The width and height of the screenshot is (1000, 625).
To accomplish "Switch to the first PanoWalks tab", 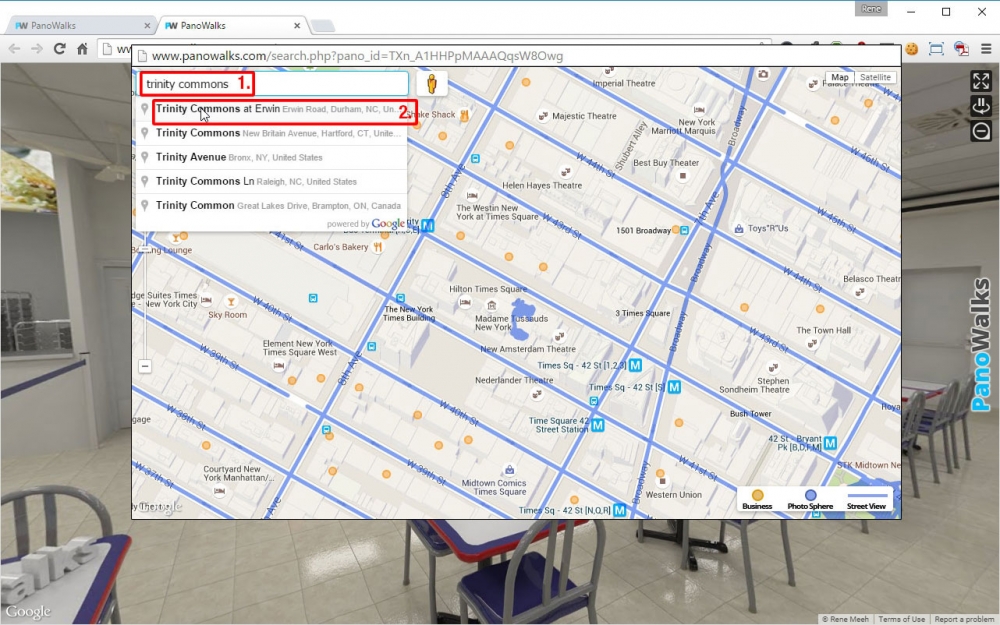I will point(80,25).
